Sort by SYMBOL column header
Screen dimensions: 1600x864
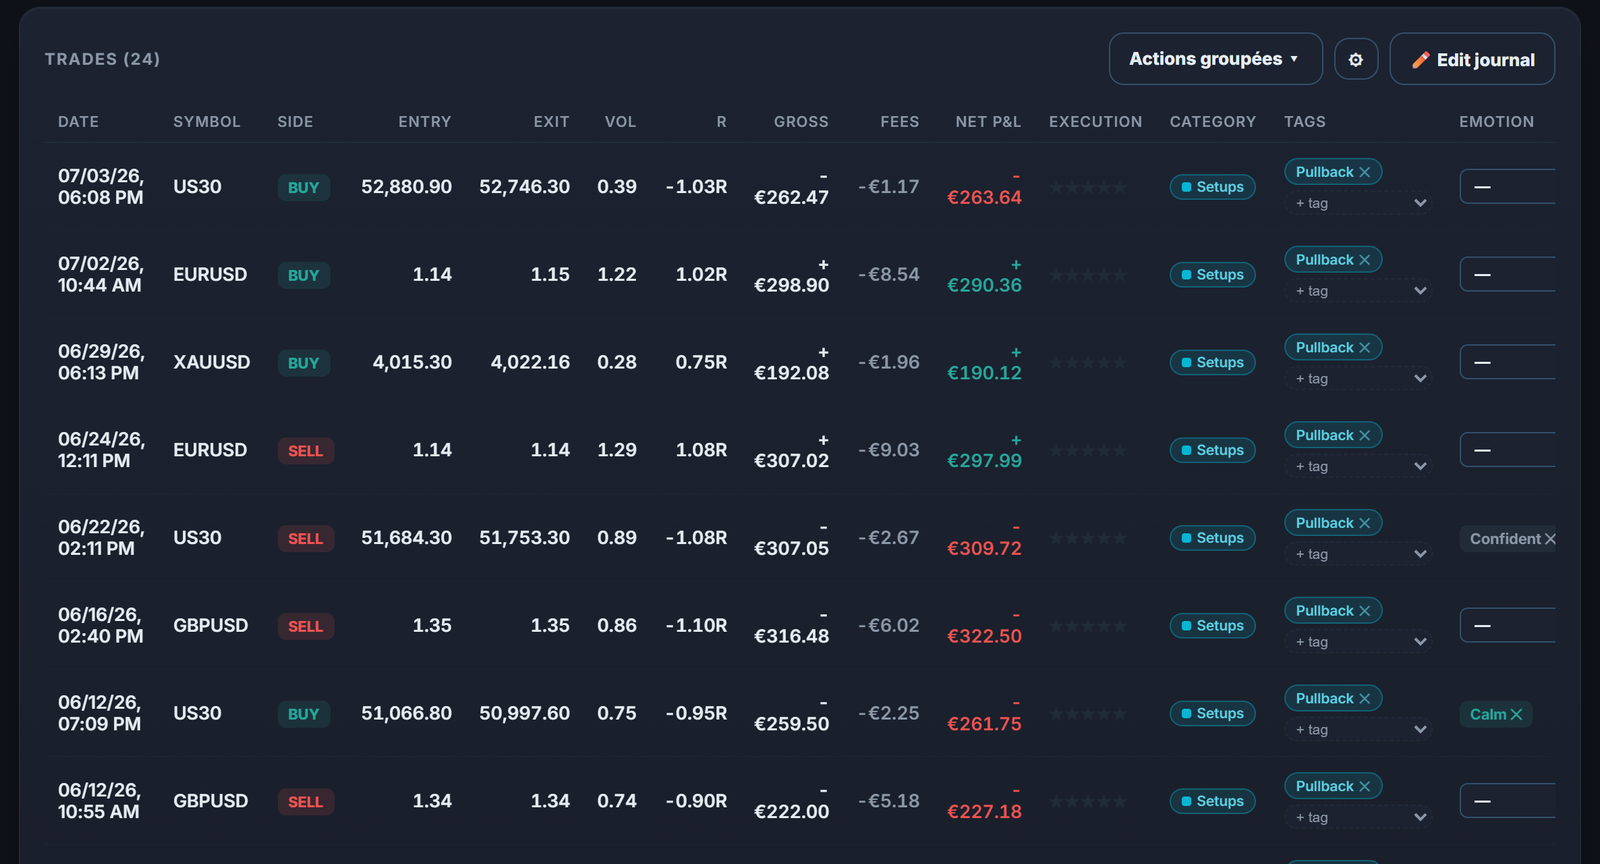coord(207,122)
